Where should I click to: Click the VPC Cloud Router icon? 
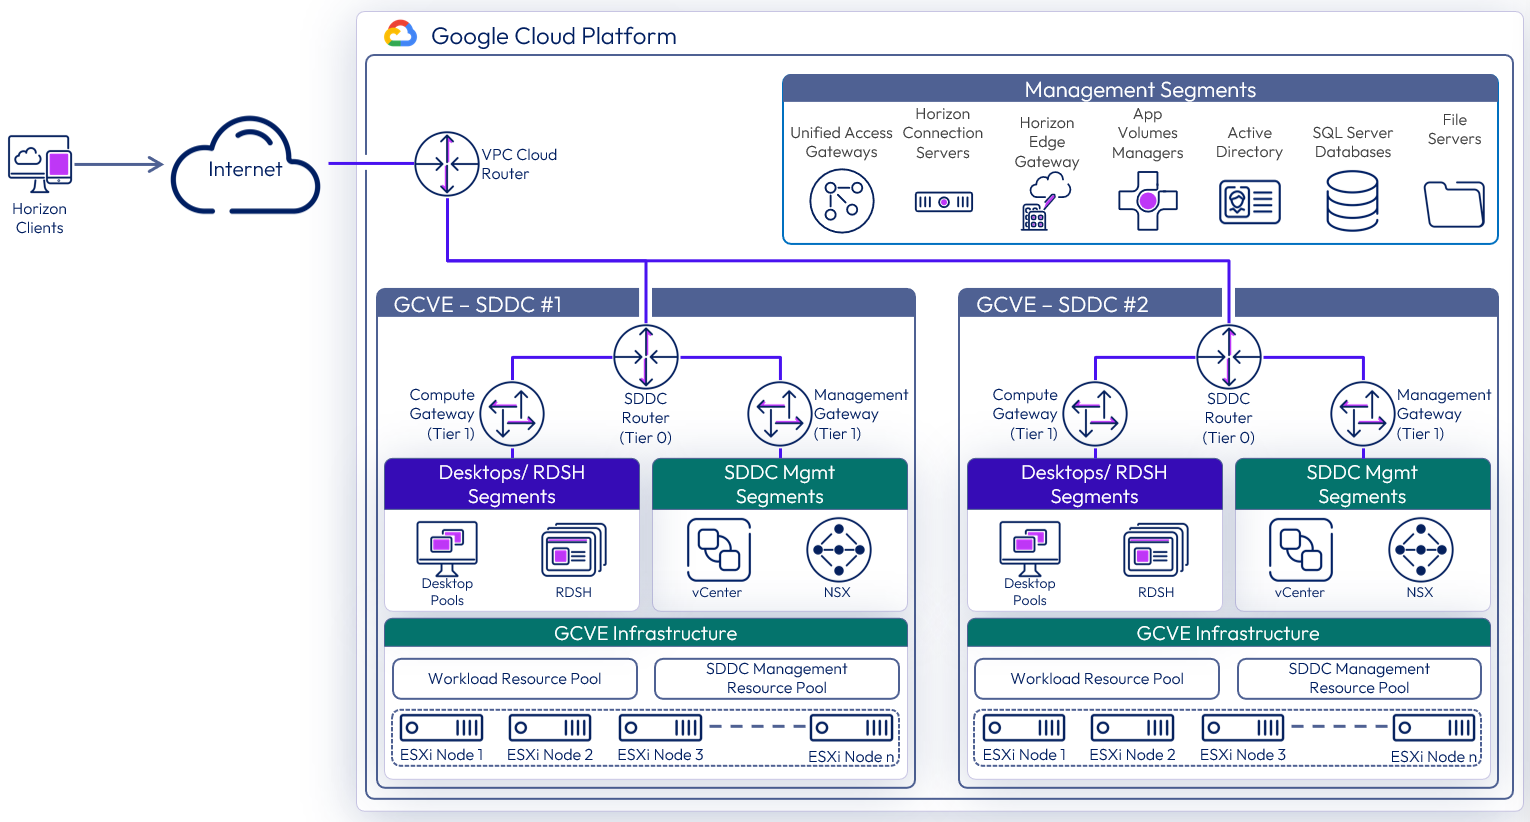coord(447,164)
